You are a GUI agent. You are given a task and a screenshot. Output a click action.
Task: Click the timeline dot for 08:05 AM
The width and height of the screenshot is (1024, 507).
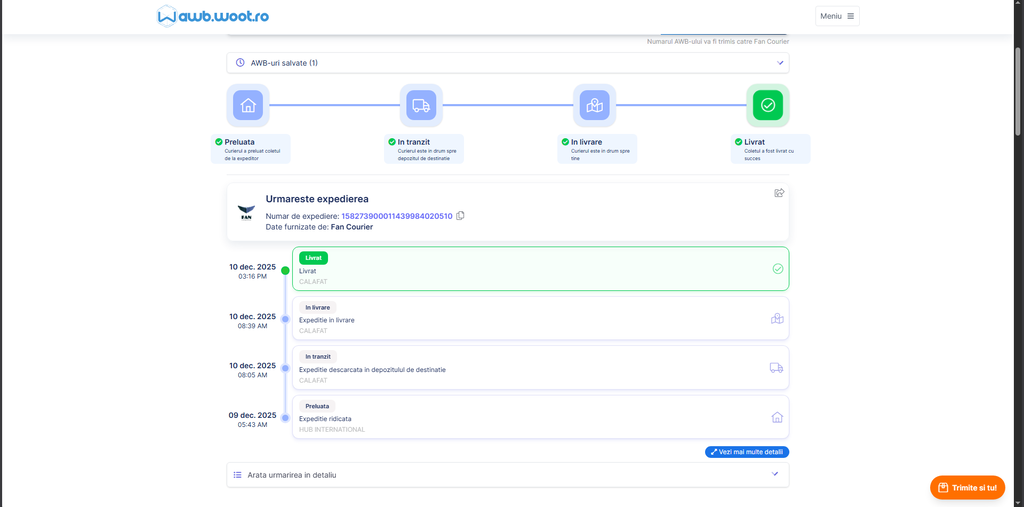(x=285, y=368)
